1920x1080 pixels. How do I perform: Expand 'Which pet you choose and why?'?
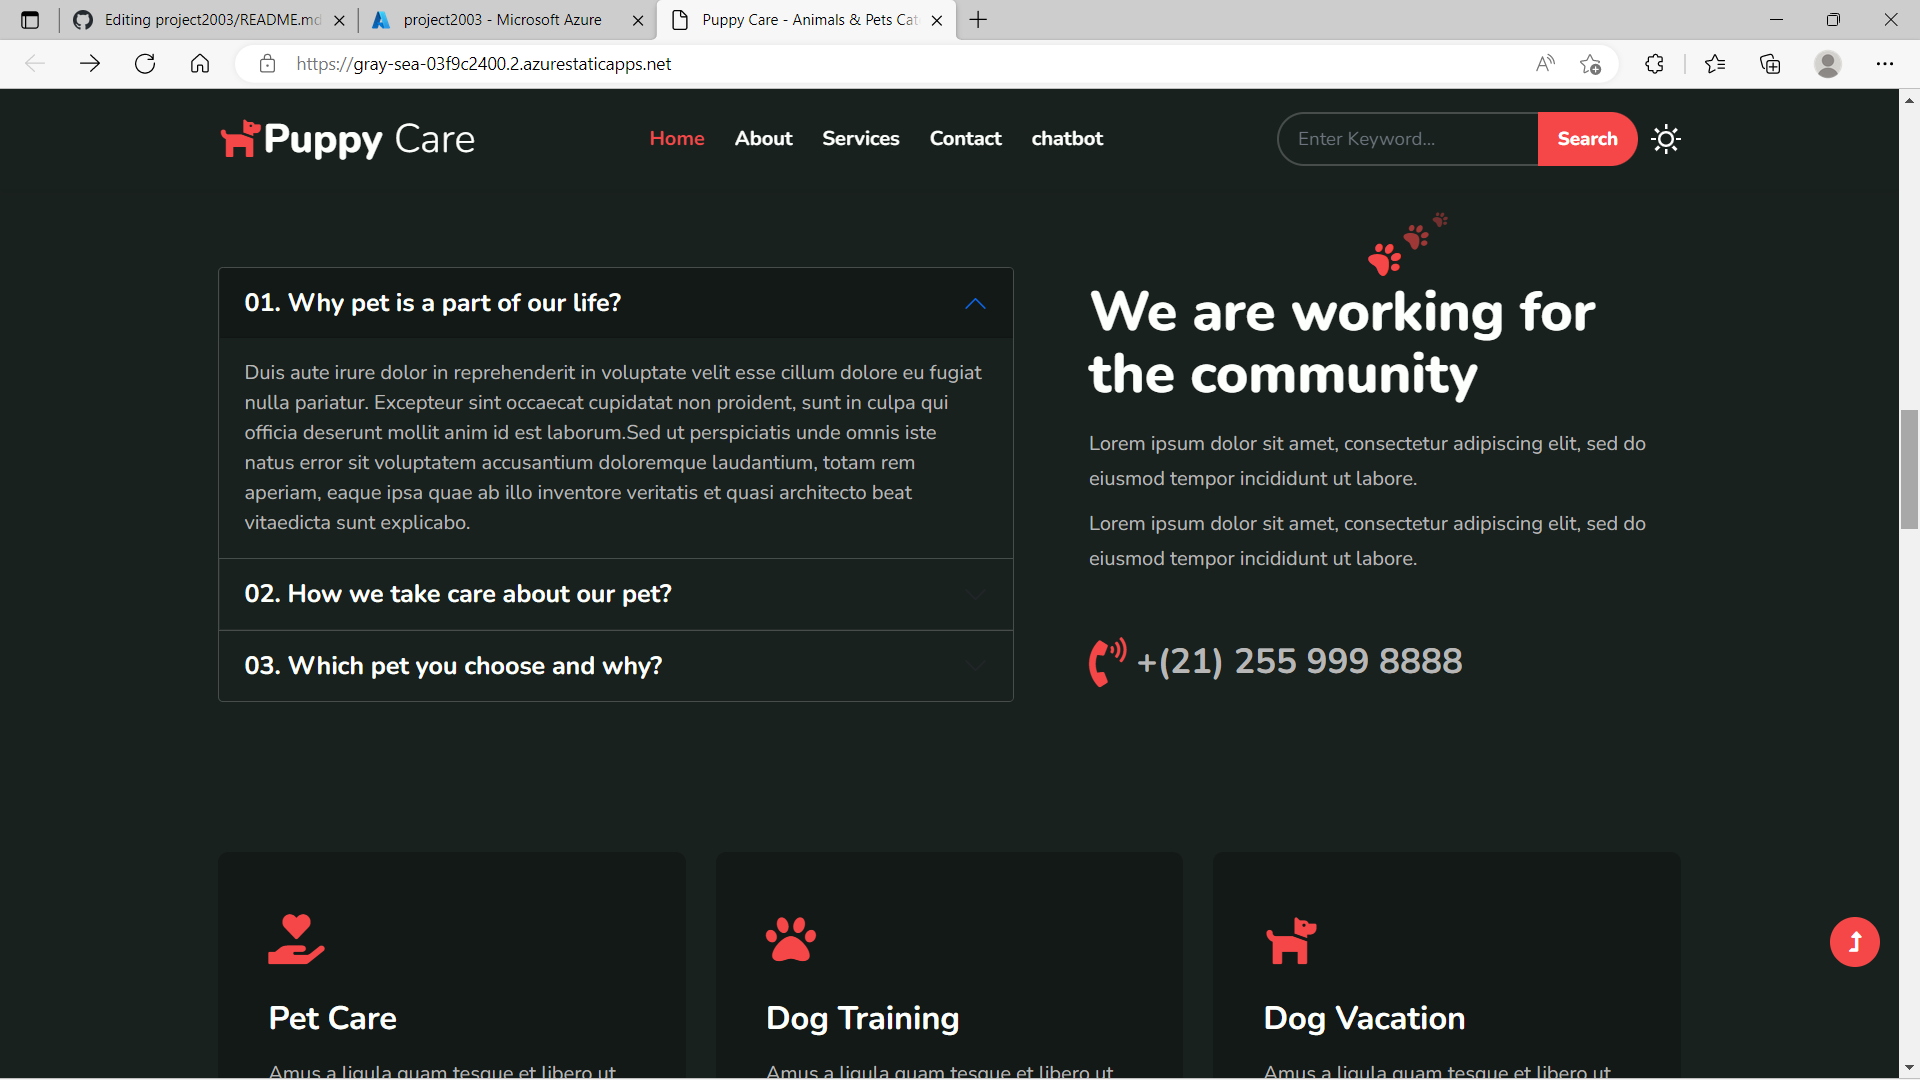(615, 666)
